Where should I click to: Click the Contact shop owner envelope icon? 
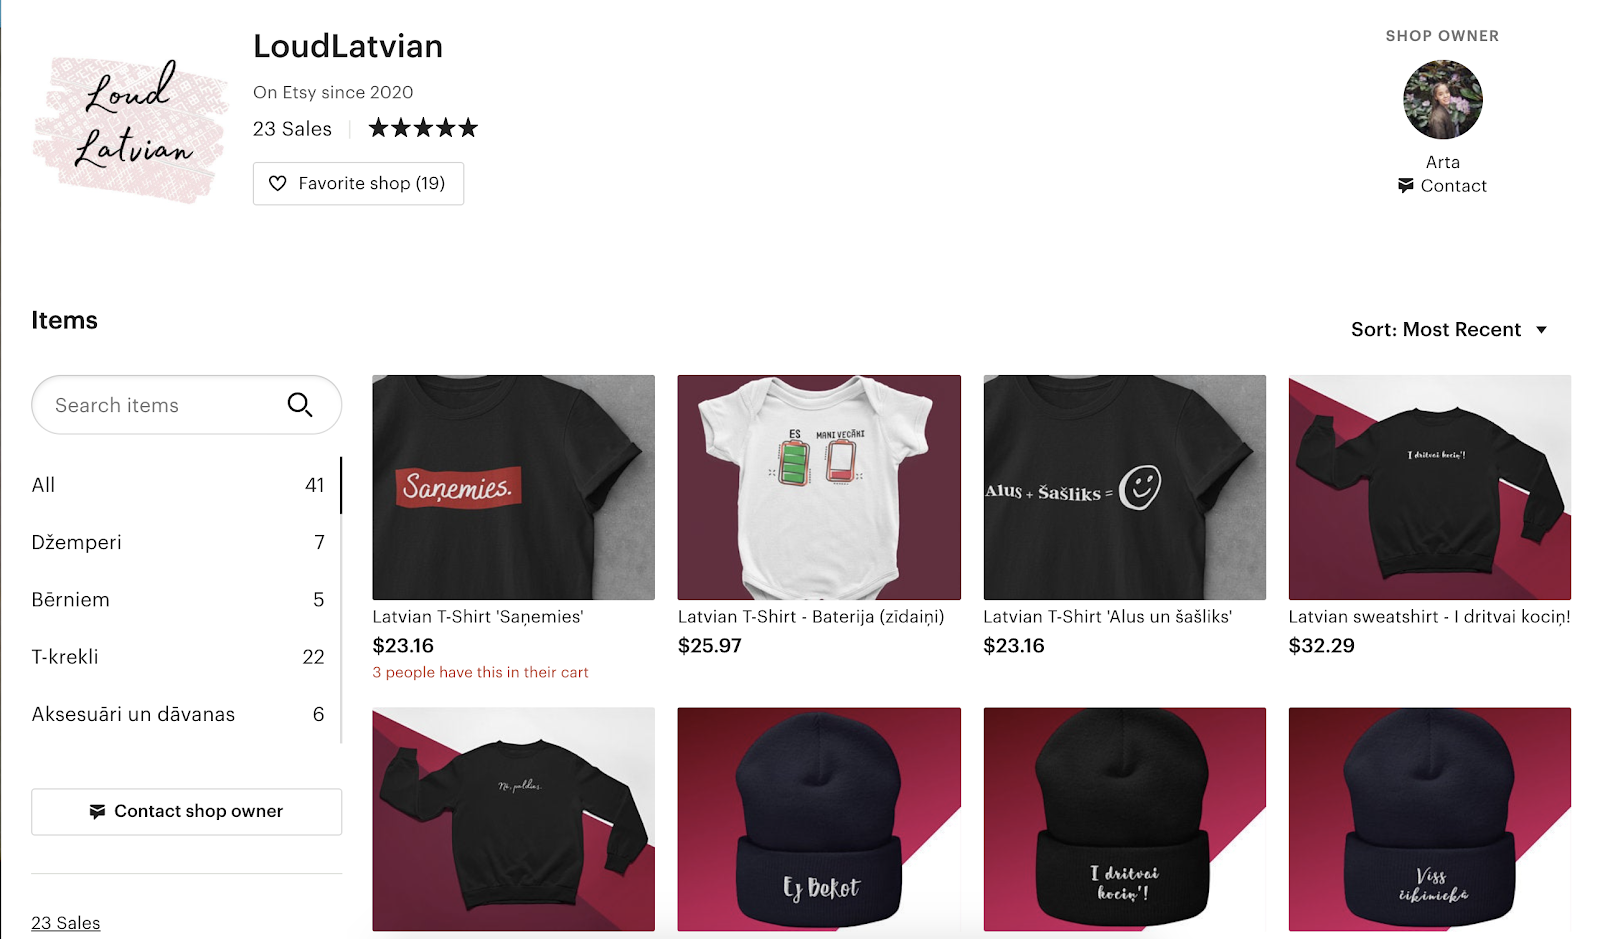coord(97,812)
